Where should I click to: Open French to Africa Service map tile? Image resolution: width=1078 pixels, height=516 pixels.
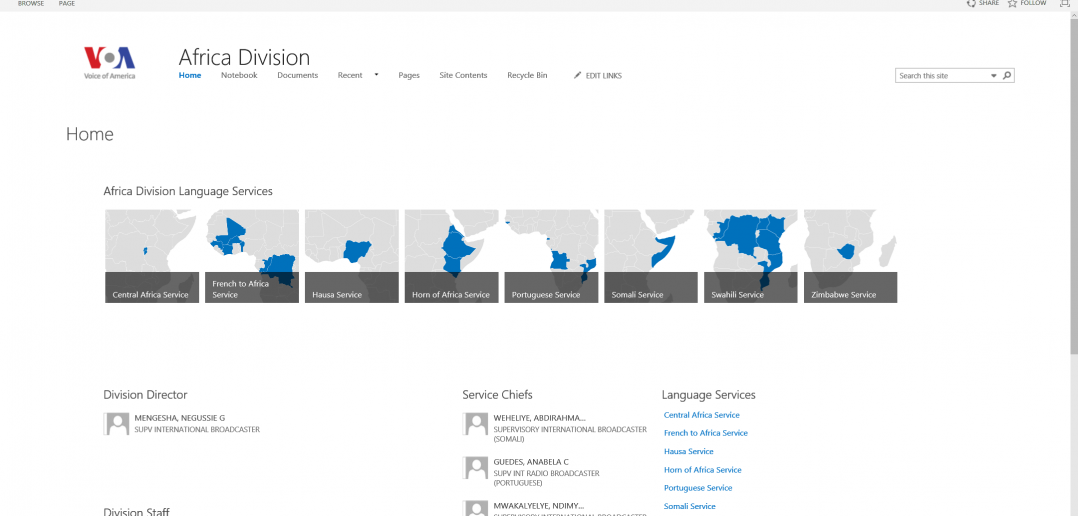pos(252,256)
